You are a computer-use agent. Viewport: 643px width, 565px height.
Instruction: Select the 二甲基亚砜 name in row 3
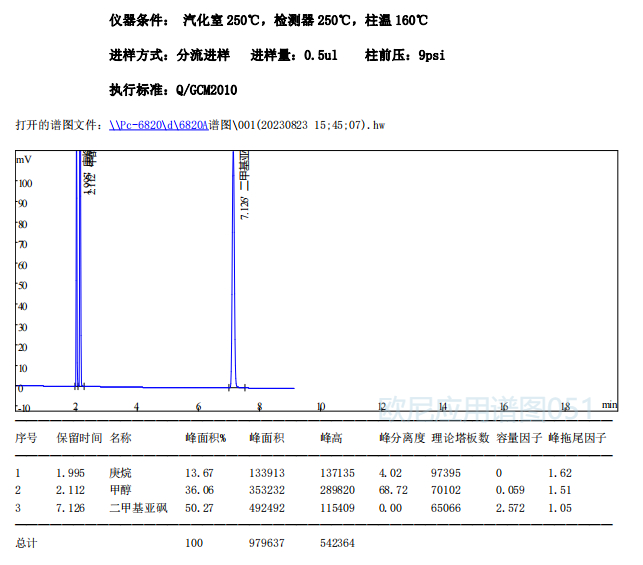[134, 508]
